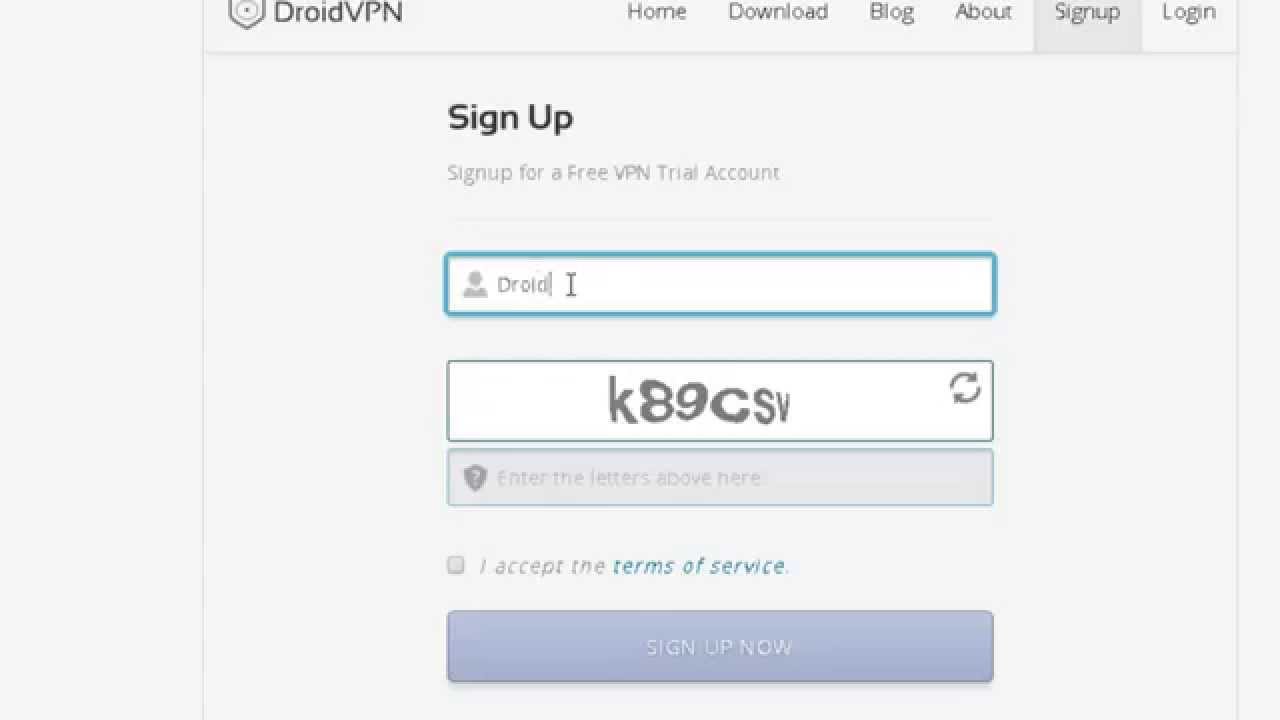Navigate to the About page
This screenshot has height=720, width=1280.
point(983,12)
